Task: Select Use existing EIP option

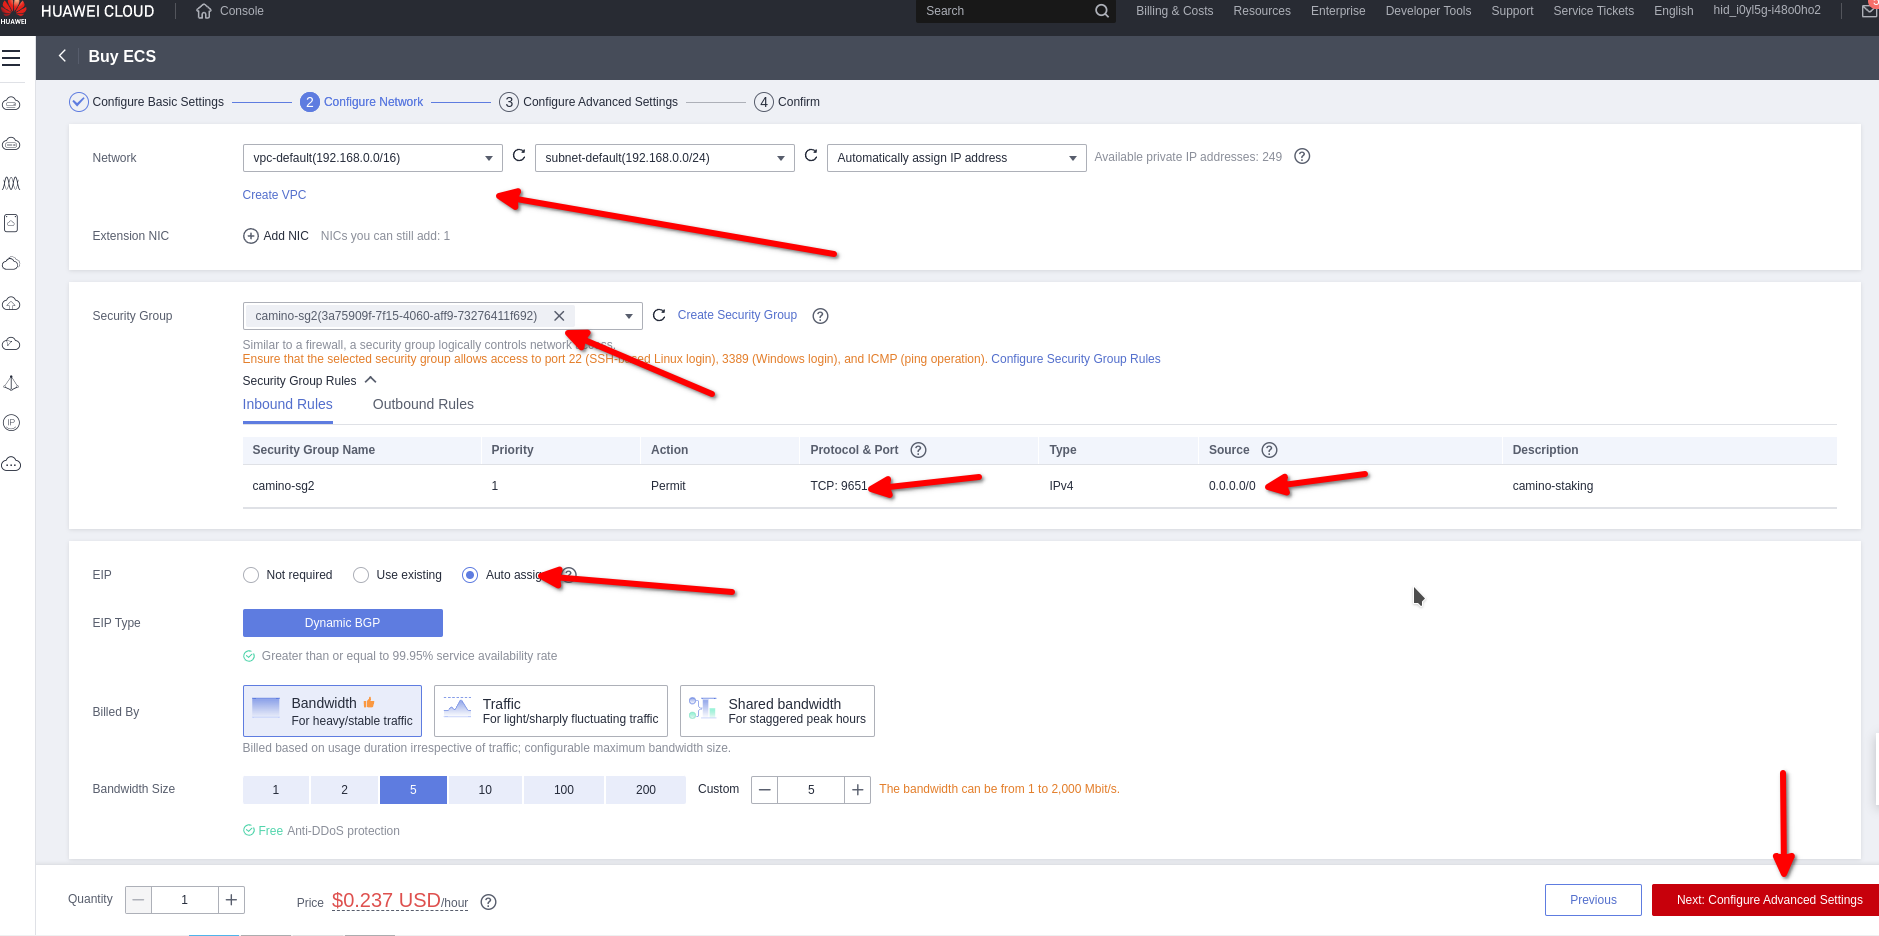Action: coord(361,575)
